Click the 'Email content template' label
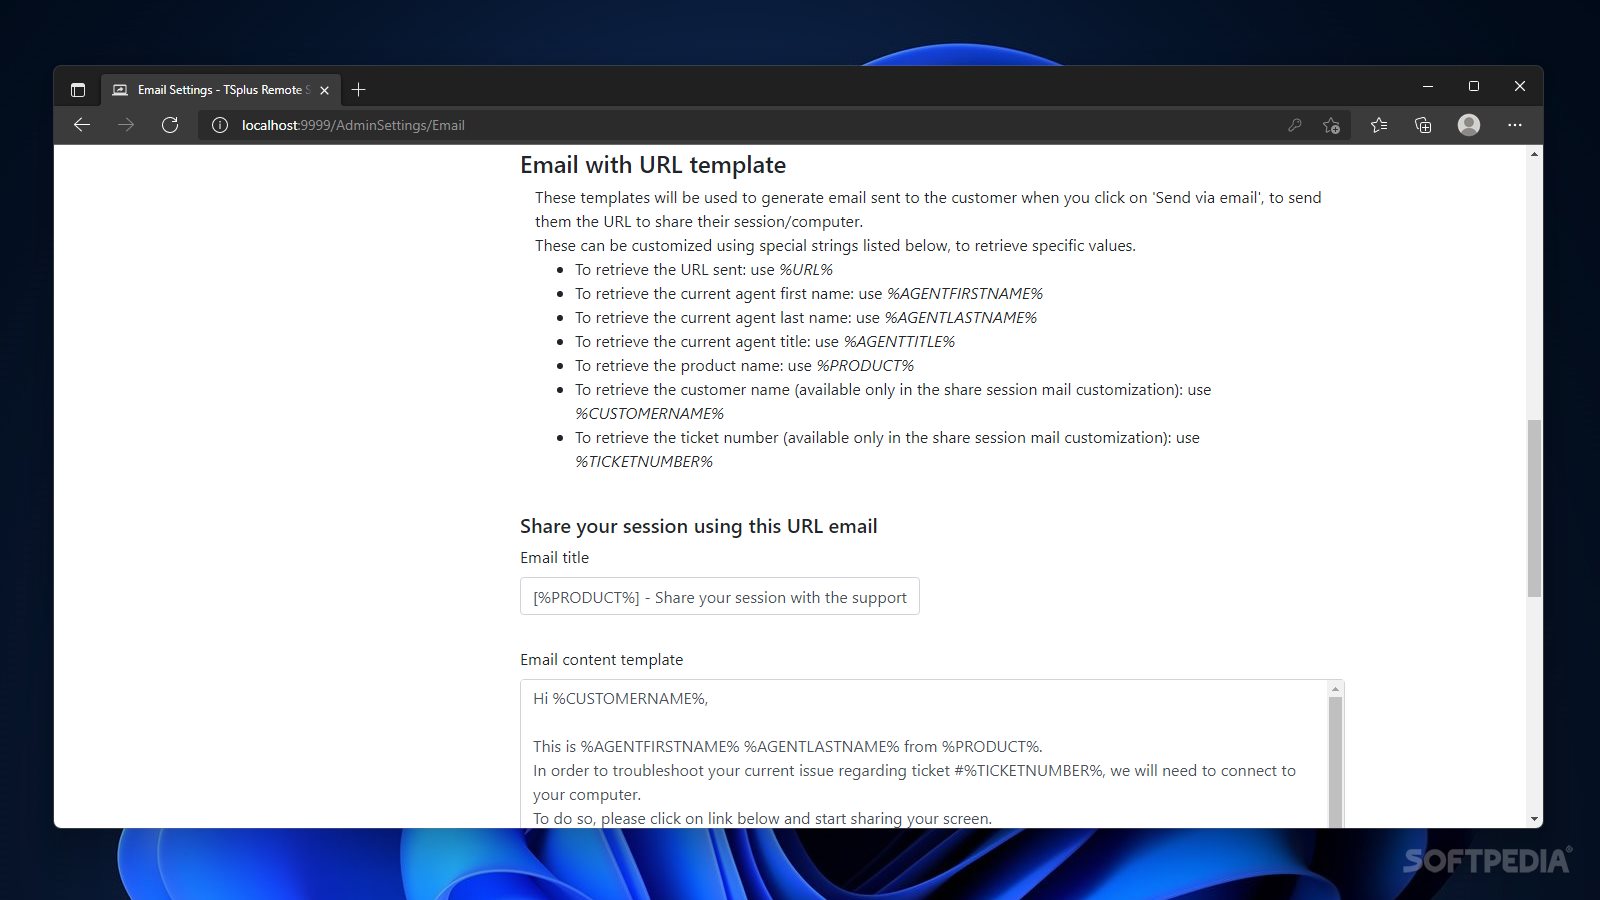1600x900 pixels. [x=602, y=660]
